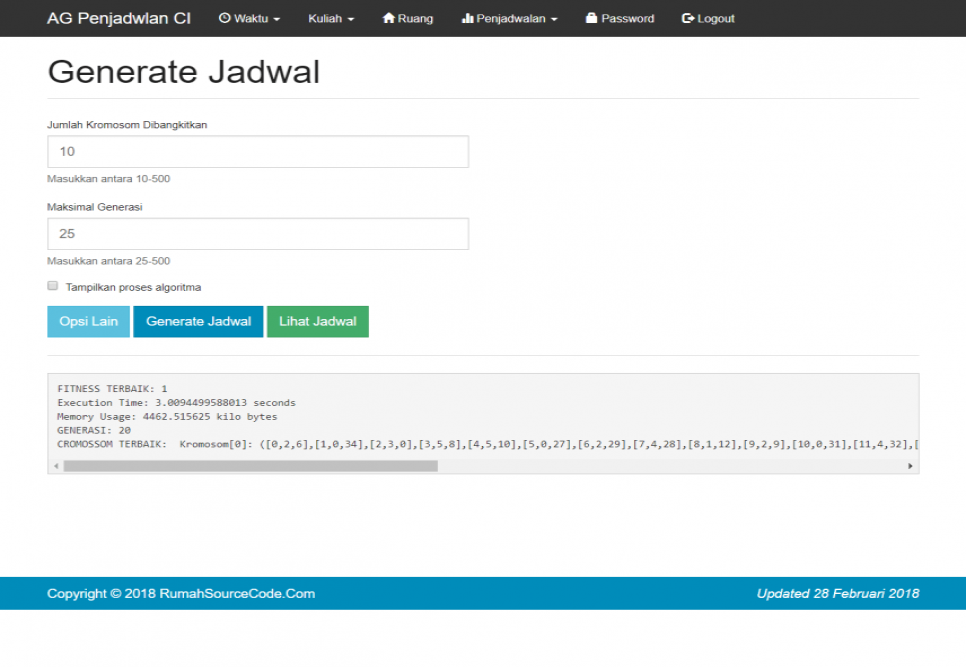The height and width of the screenshot is (667, 966).
Task: Focus the Maksimal Generasi input field
Action: [x=257, y=234]
